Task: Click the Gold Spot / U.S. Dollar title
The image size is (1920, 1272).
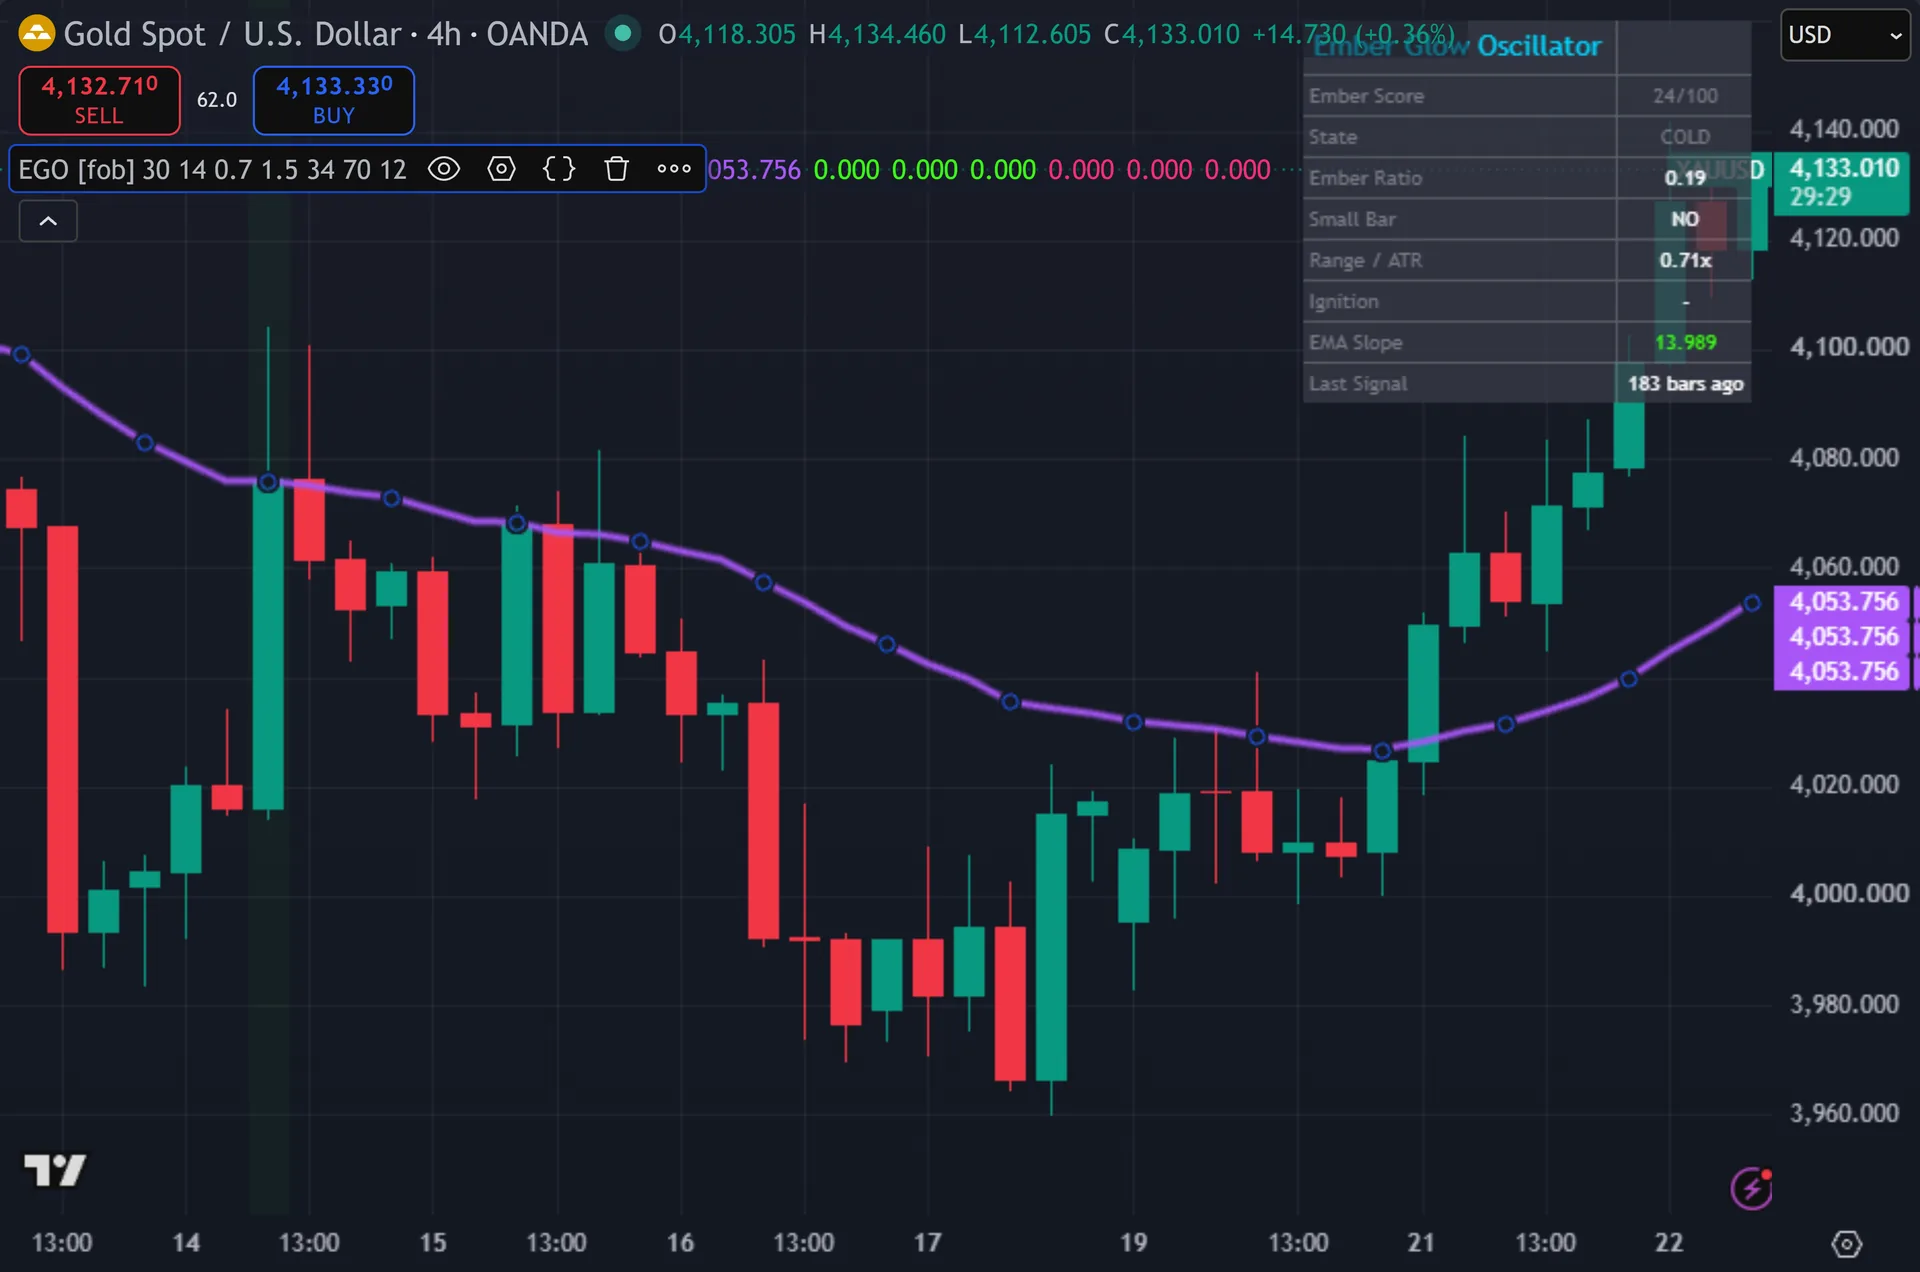Action: tap(232, 34)
